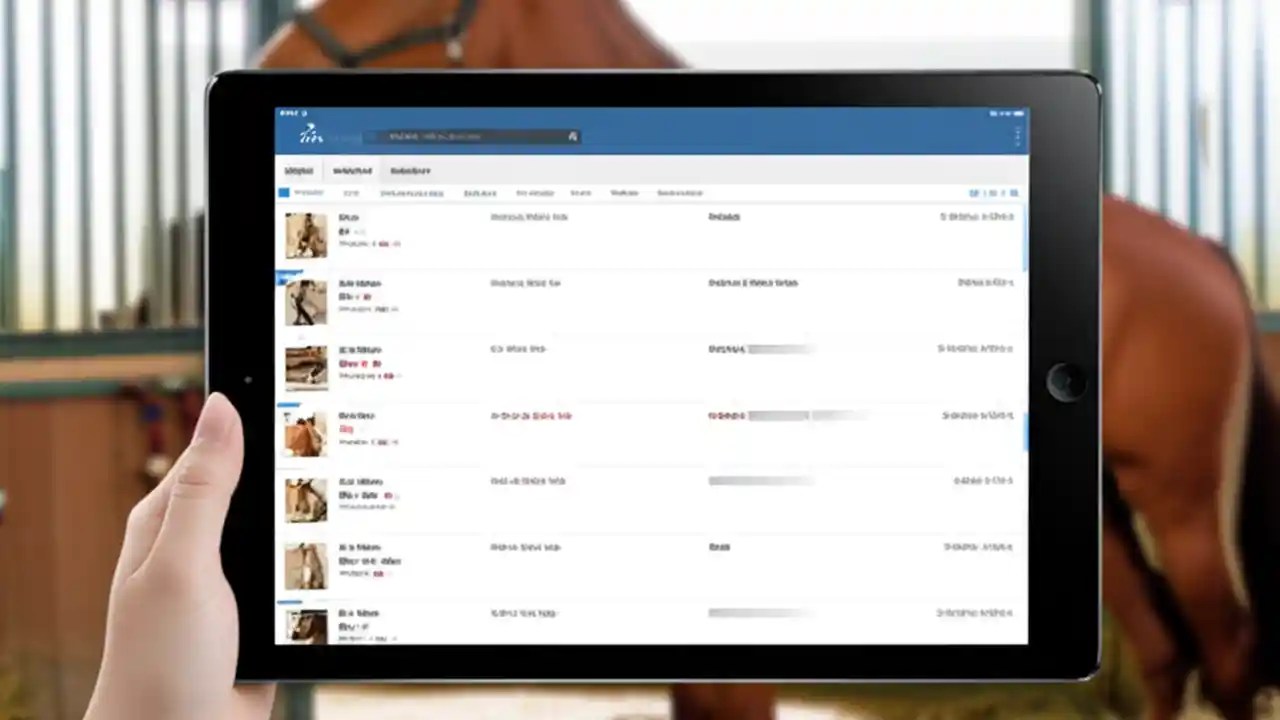This screenshot has width=1280, height=720.
Task: Switch to the Watched tab
Action: coord(352,170)
